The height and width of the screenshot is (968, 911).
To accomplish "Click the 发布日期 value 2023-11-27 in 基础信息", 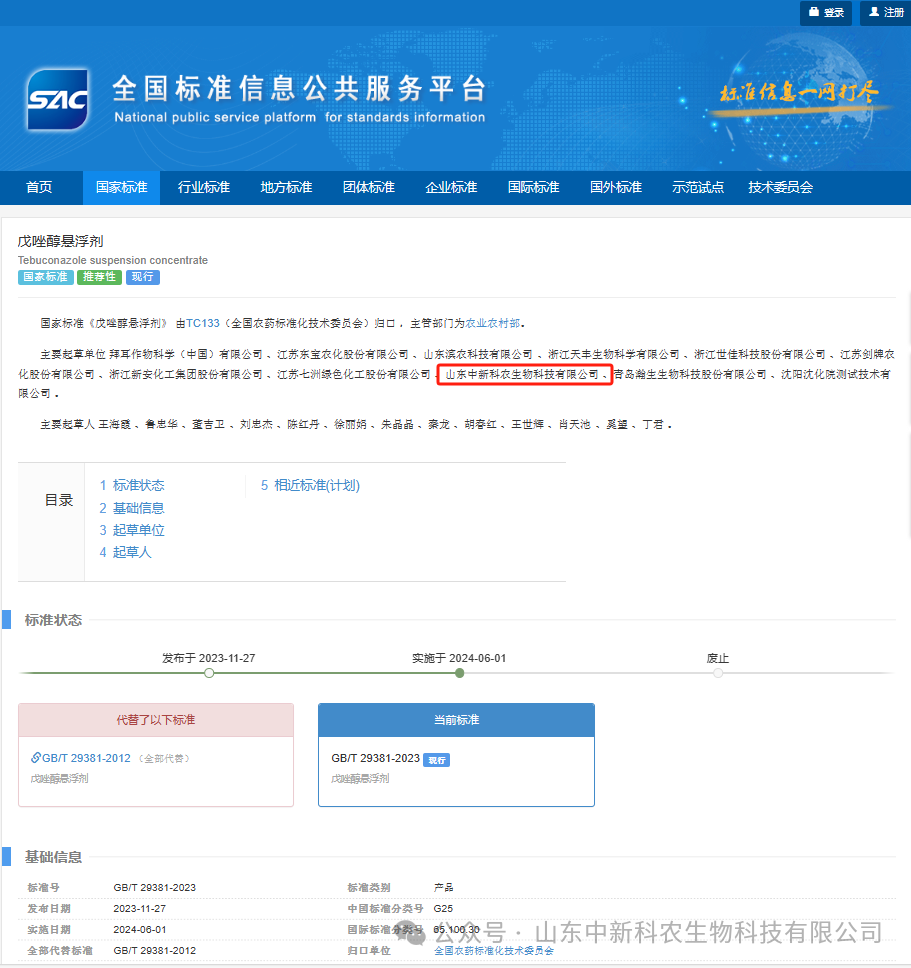I will tap(139, 909).
